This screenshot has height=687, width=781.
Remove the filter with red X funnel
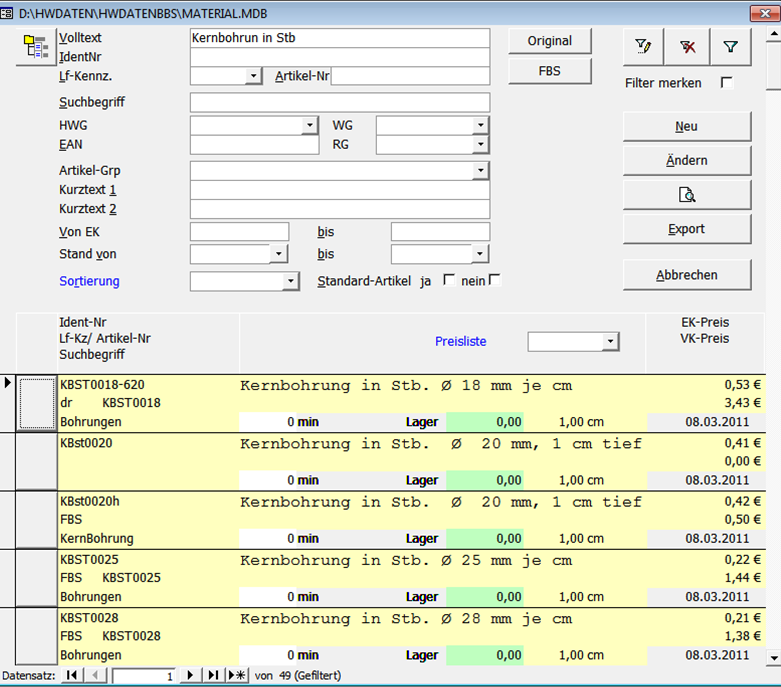pyautogui.click(x=687, y=46)
